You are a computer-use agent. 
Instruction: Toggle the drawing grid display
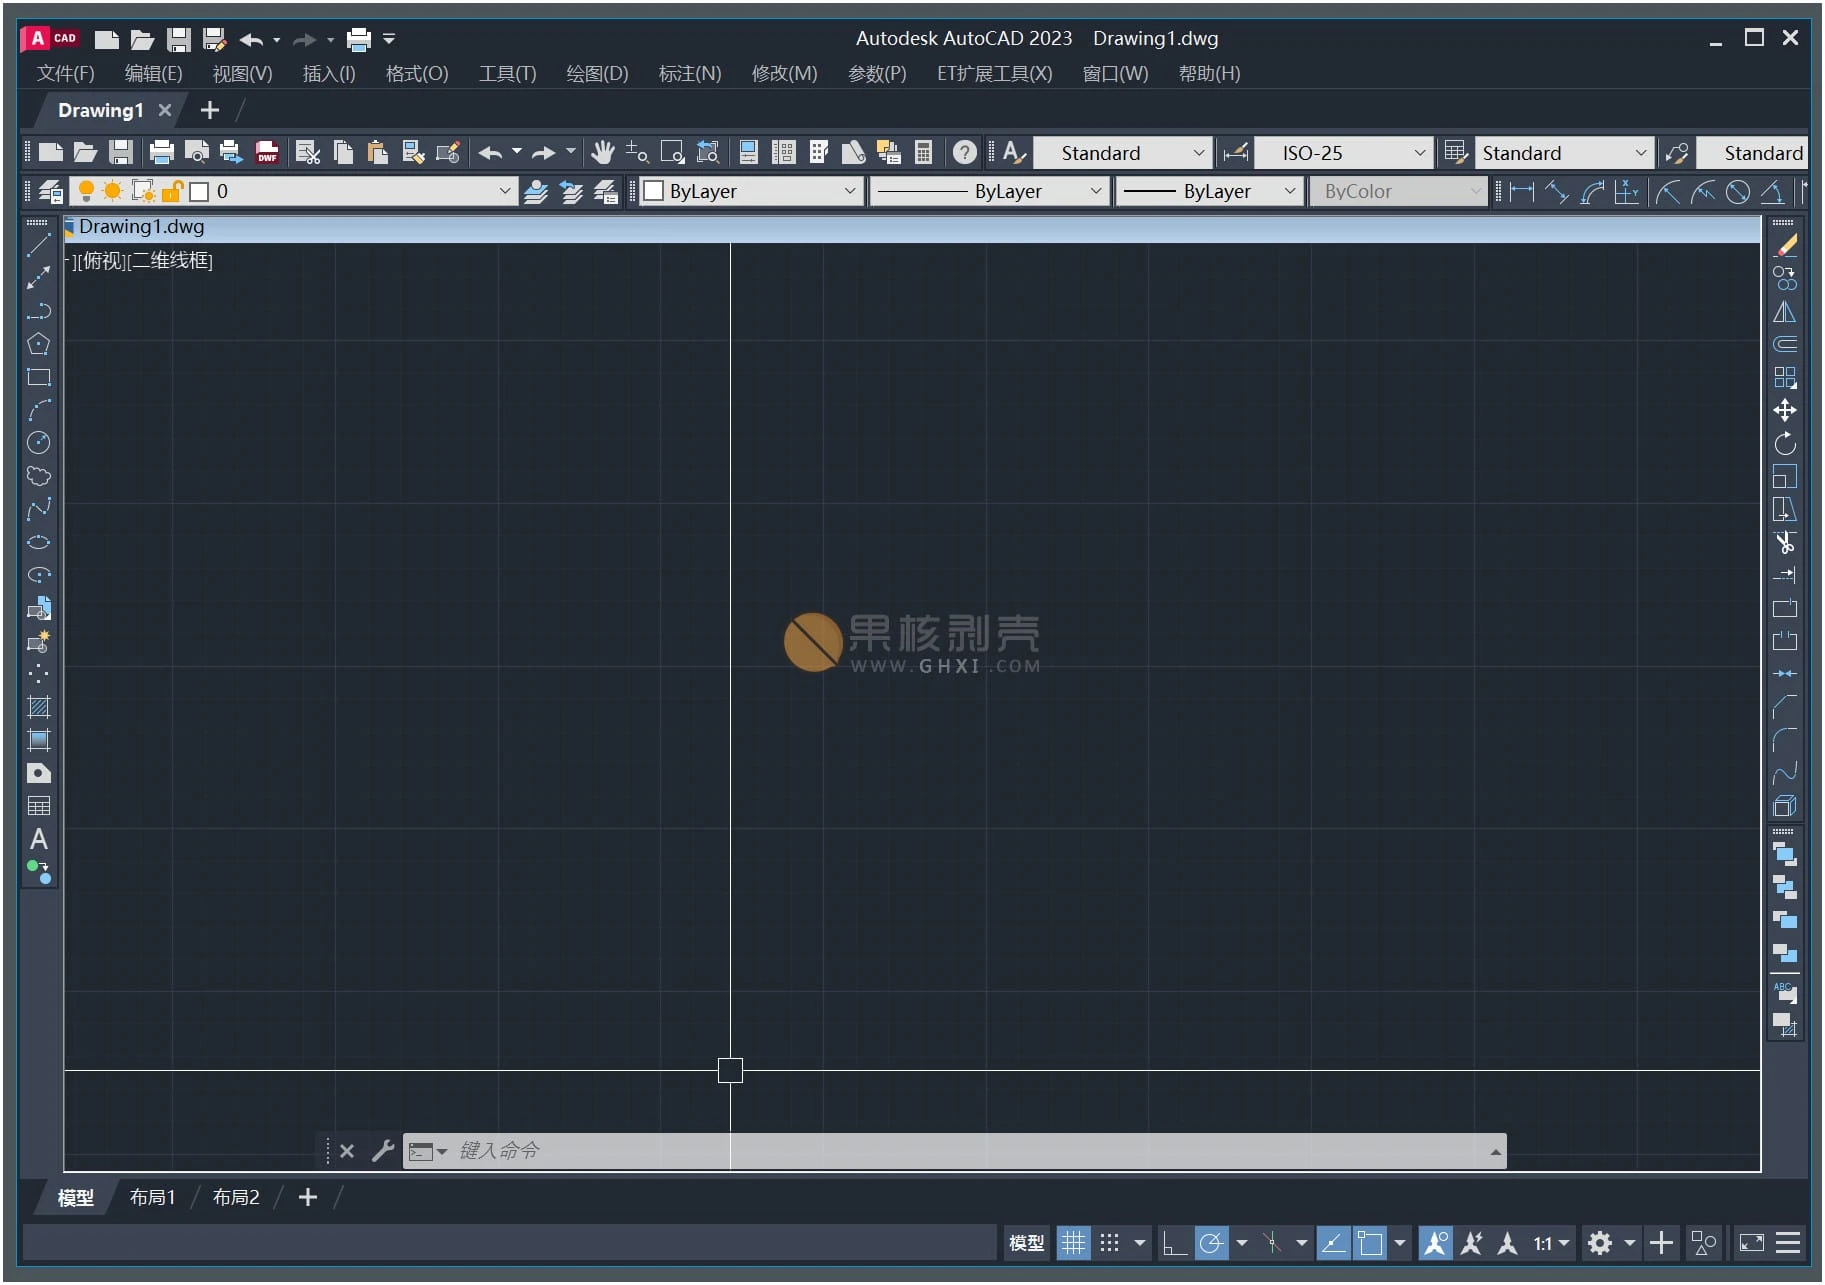point(1073,1243)
